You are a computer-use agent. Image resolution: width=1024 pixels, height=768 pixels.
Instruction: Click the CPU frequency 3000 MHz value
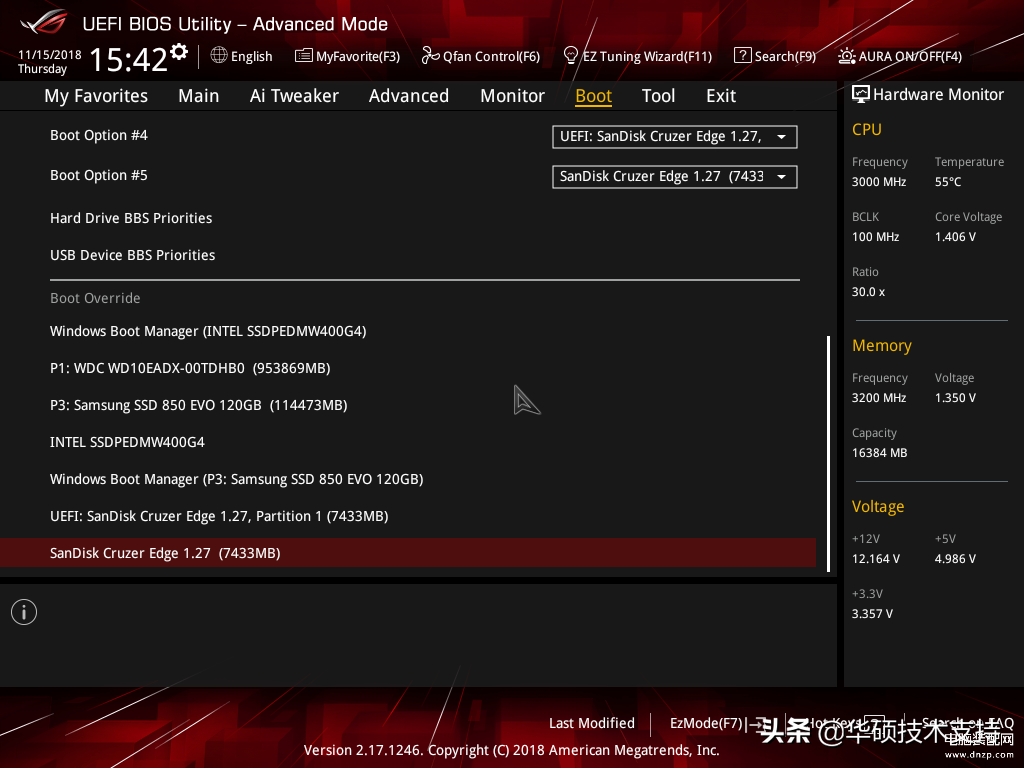coord(879,182)
